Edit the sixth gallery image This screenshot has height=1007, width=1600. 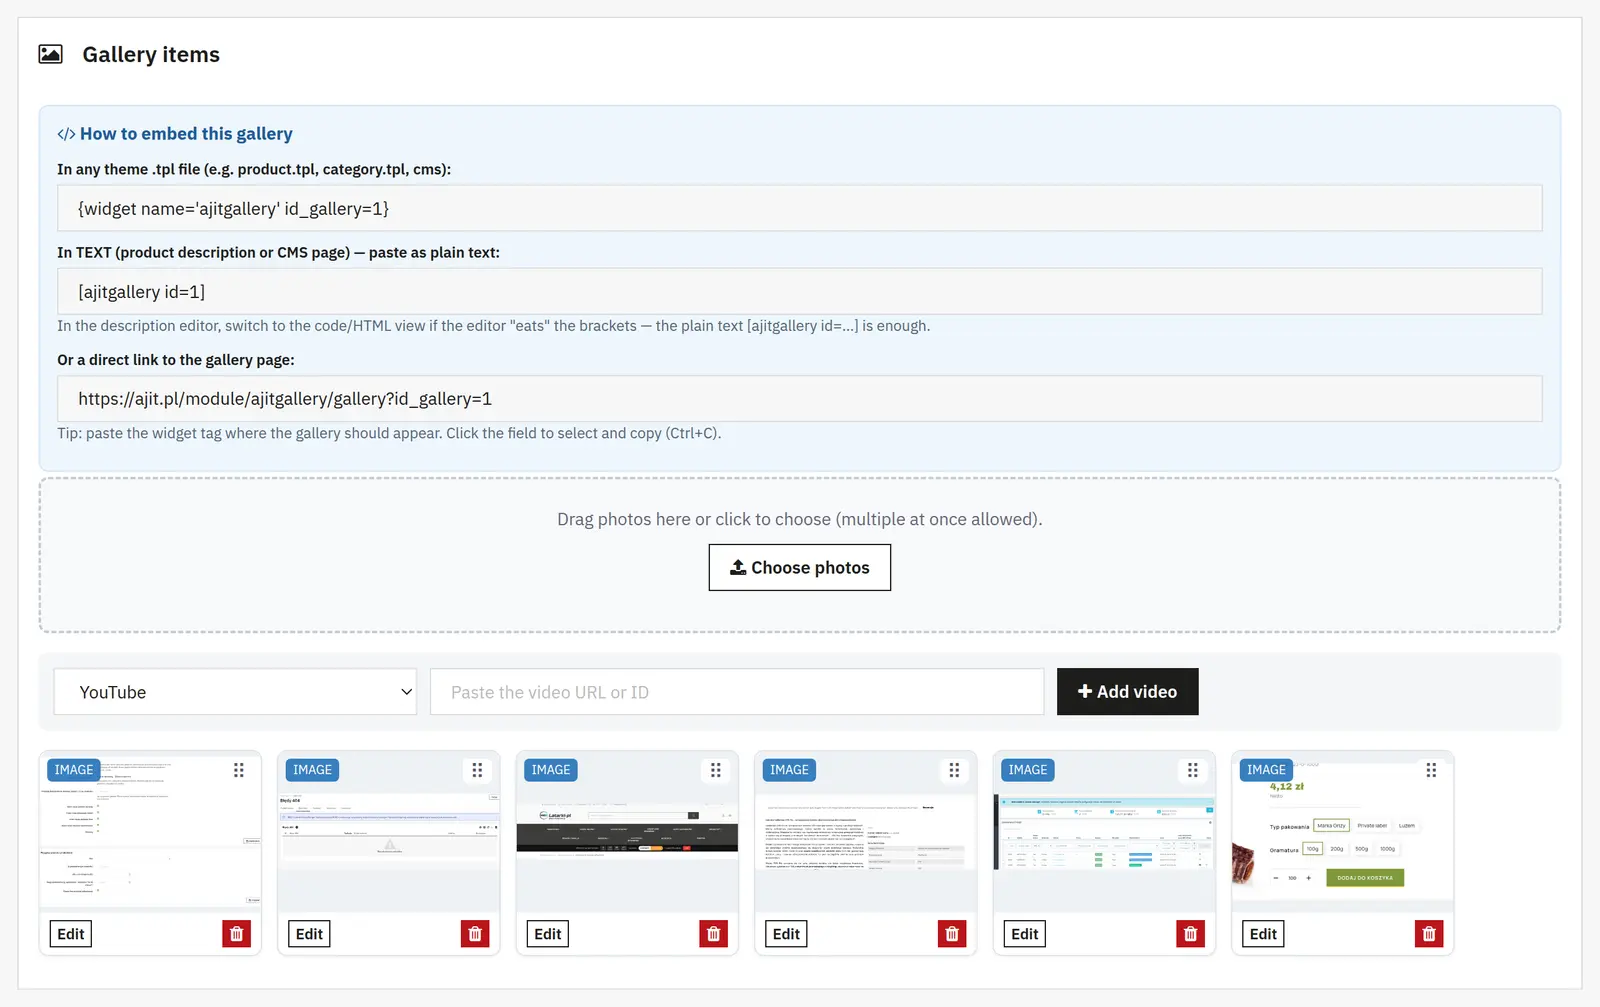tap(1263, 934)
